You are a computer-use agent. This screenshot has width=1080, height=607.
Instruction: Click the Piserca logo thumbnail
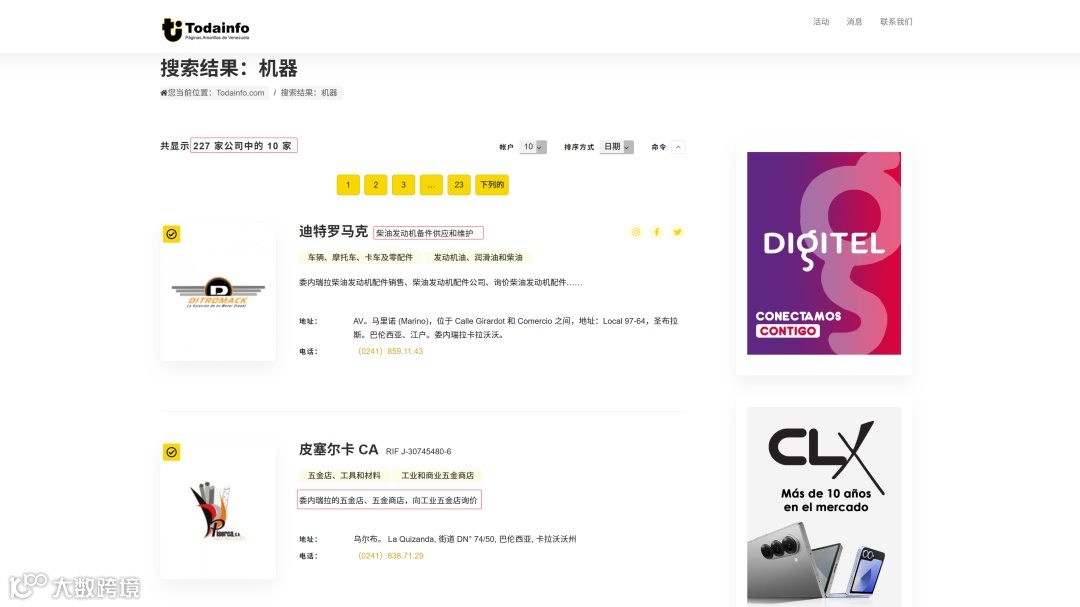point(218,511)
